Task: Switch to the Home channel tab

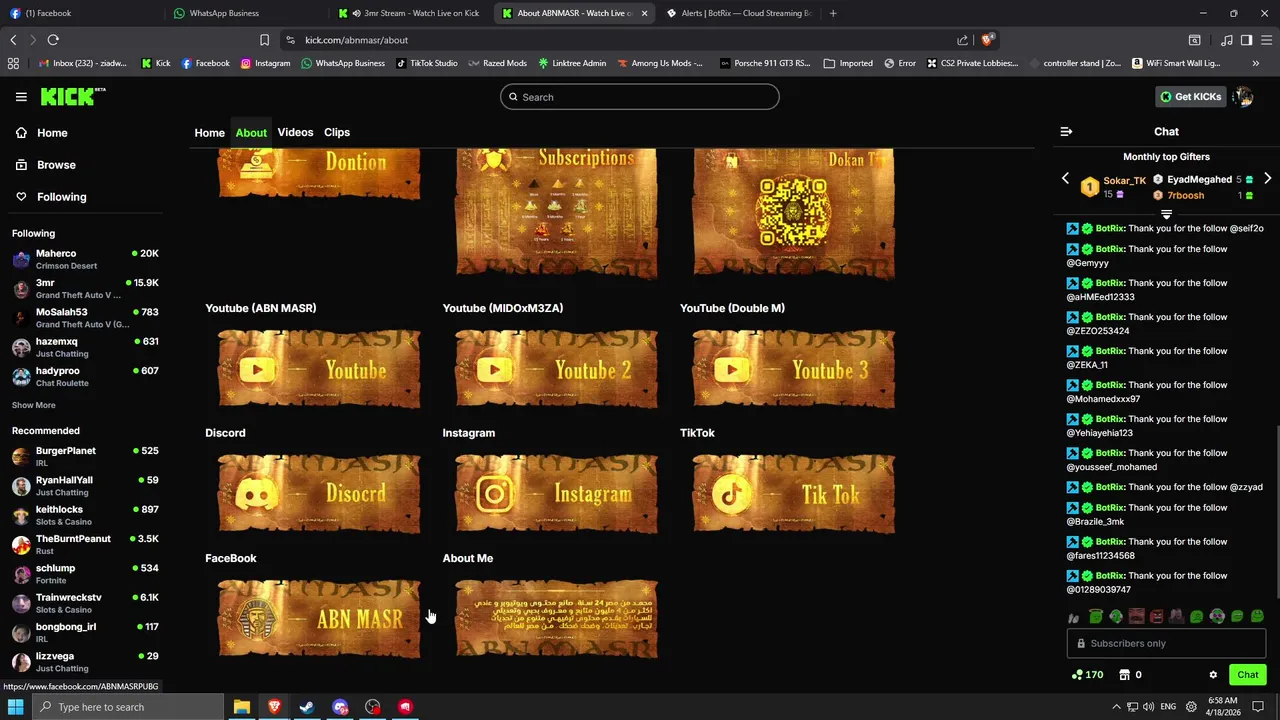Action: [x=209, y=132]
